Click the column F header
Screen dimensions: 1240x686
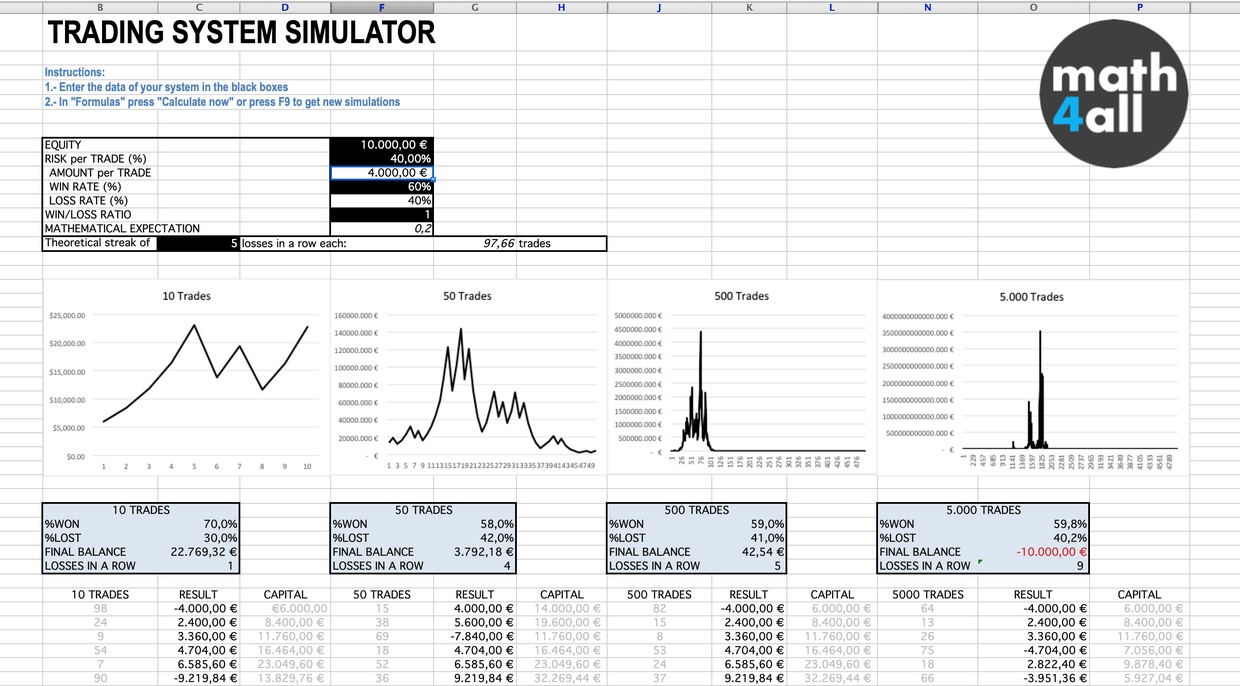(381, 7)
